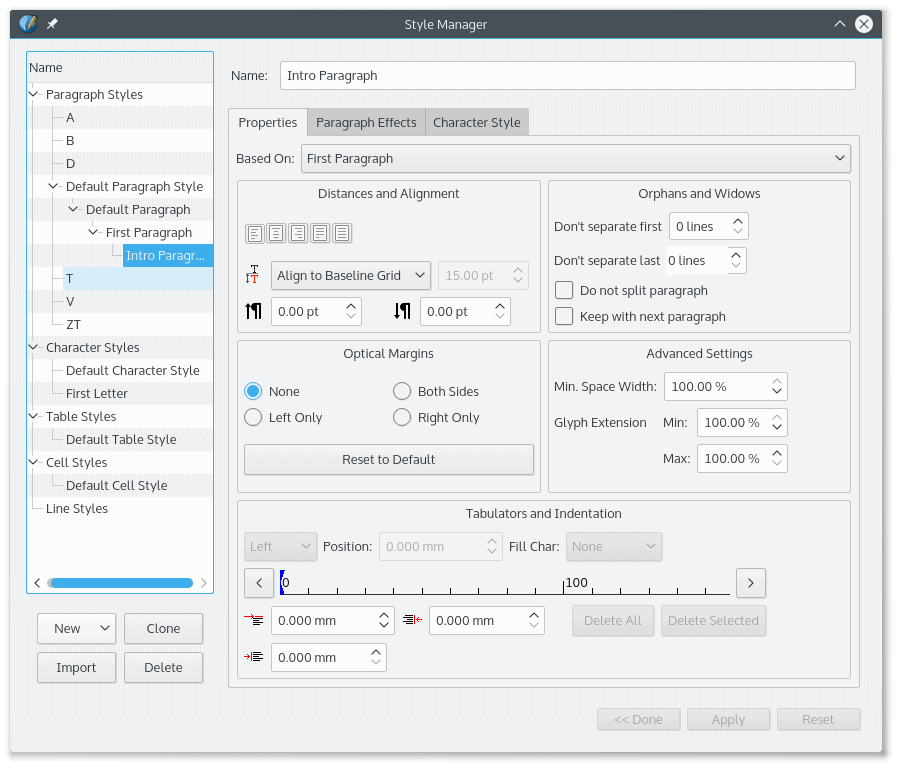Click the space above paragraph icon
Screen dimensions: 898x768
(254, 311)
